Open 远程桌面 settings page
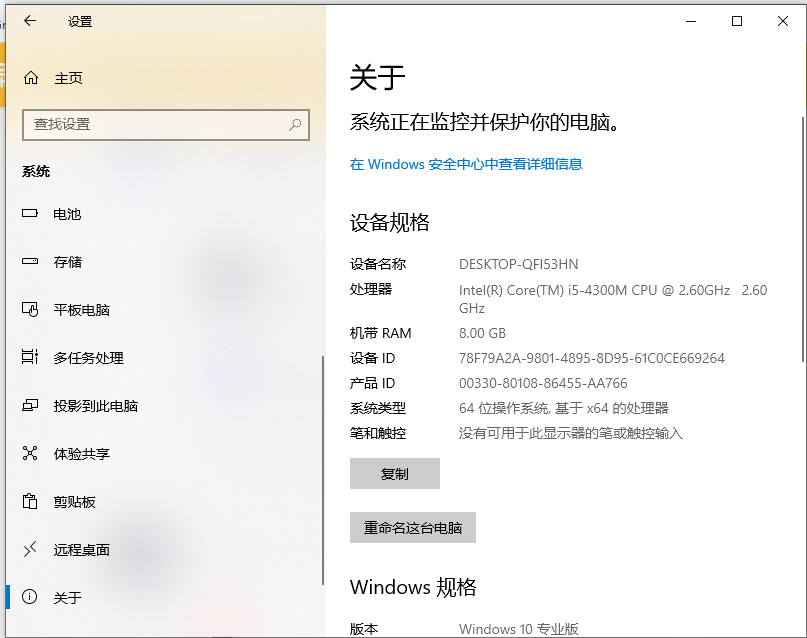 pos(81,550)
